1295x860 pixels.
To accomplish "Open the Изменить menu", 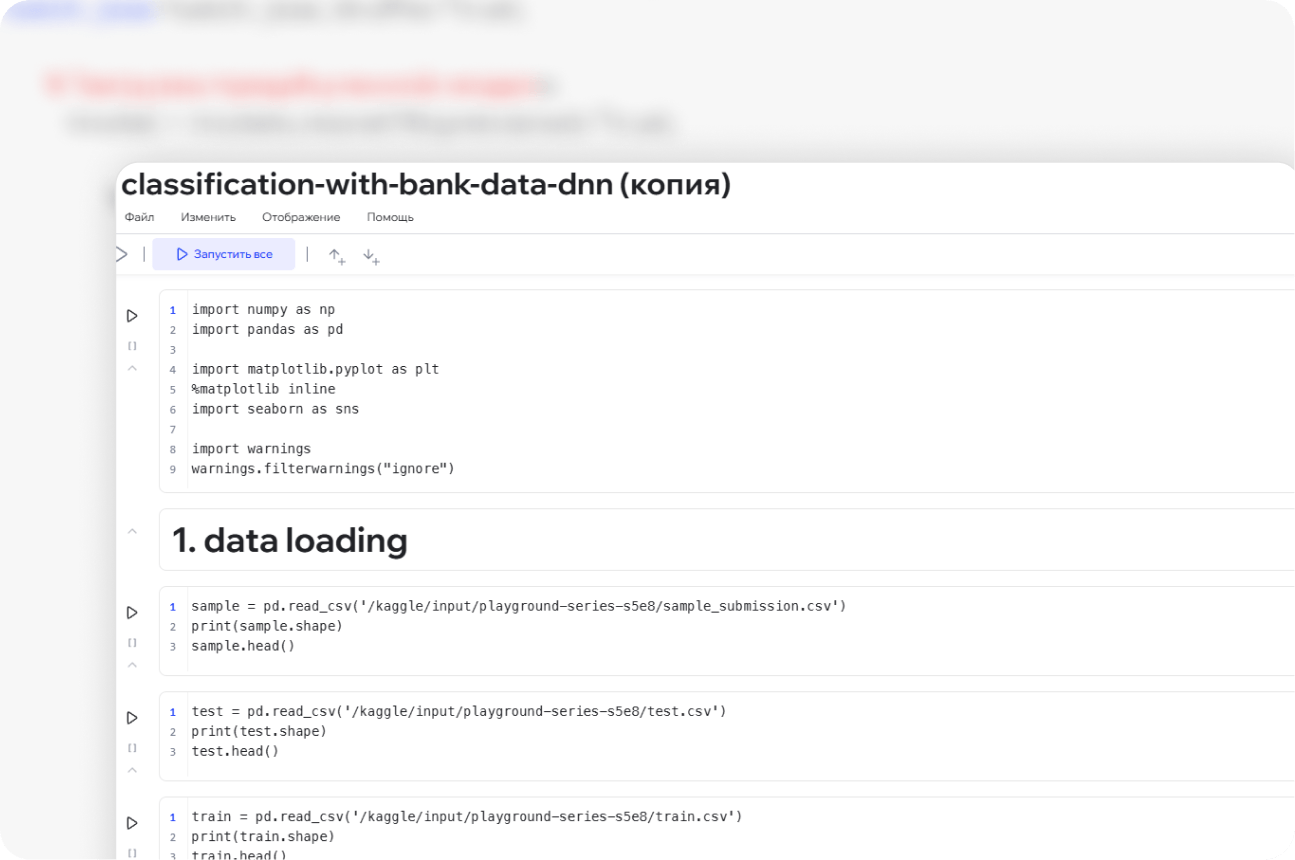I will [x=208, y=217].
